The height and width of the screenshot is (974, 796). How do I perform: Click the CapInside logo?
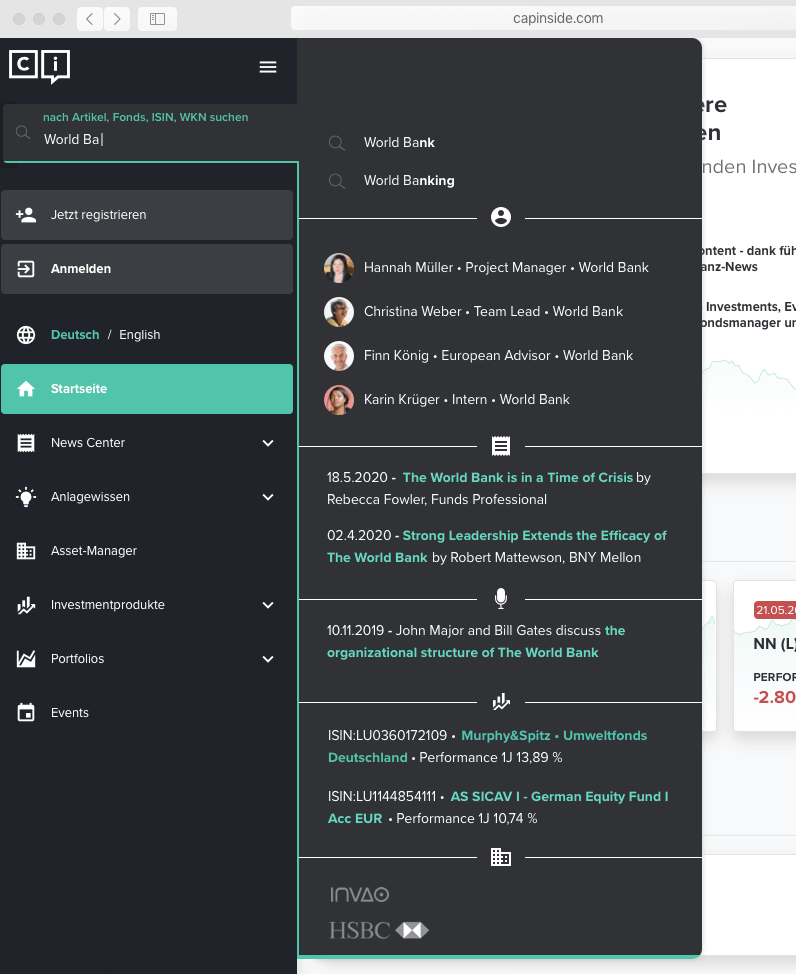point(40,65)
